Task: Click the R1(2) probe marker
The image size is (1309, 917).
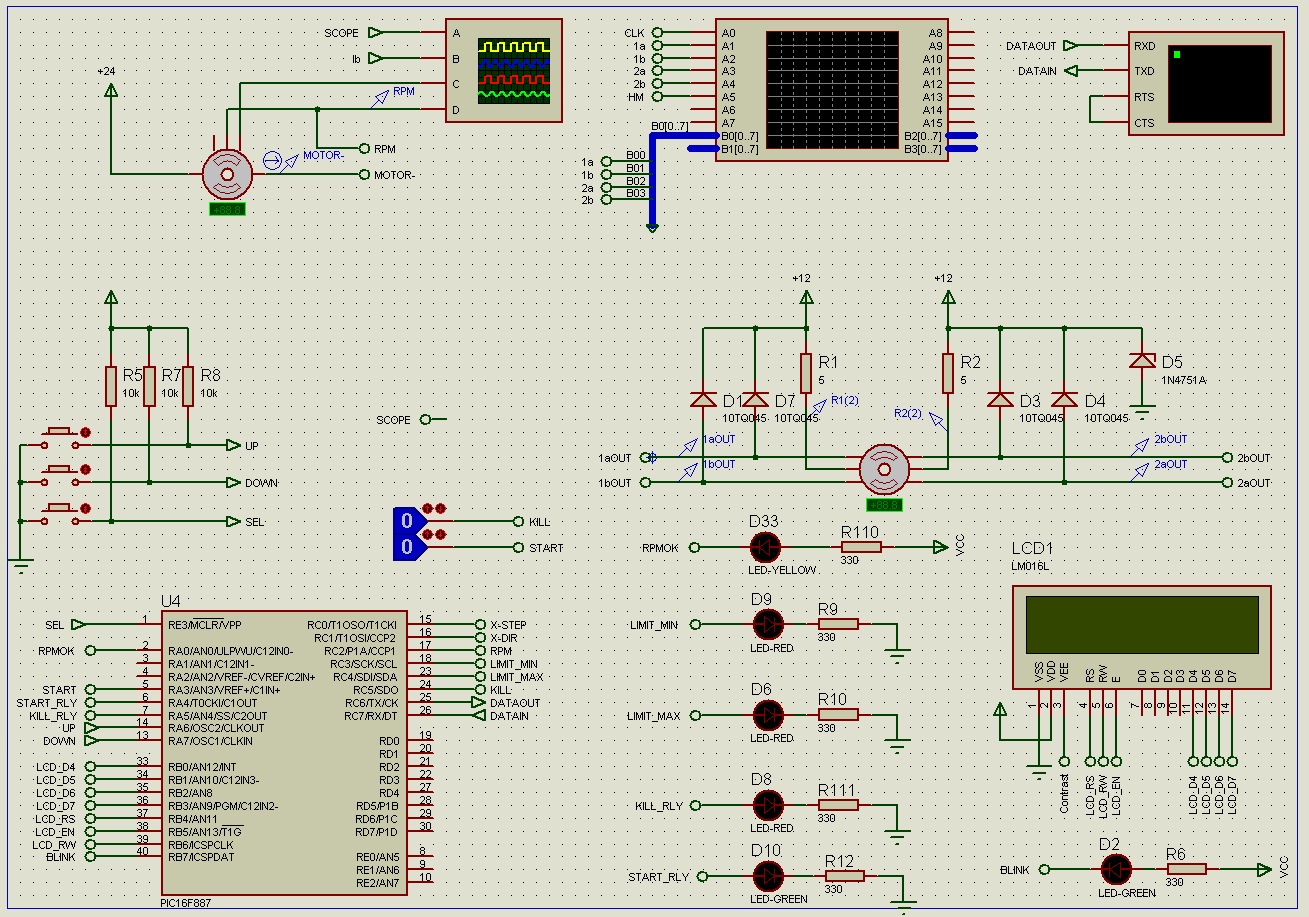Action: (821, 405)
